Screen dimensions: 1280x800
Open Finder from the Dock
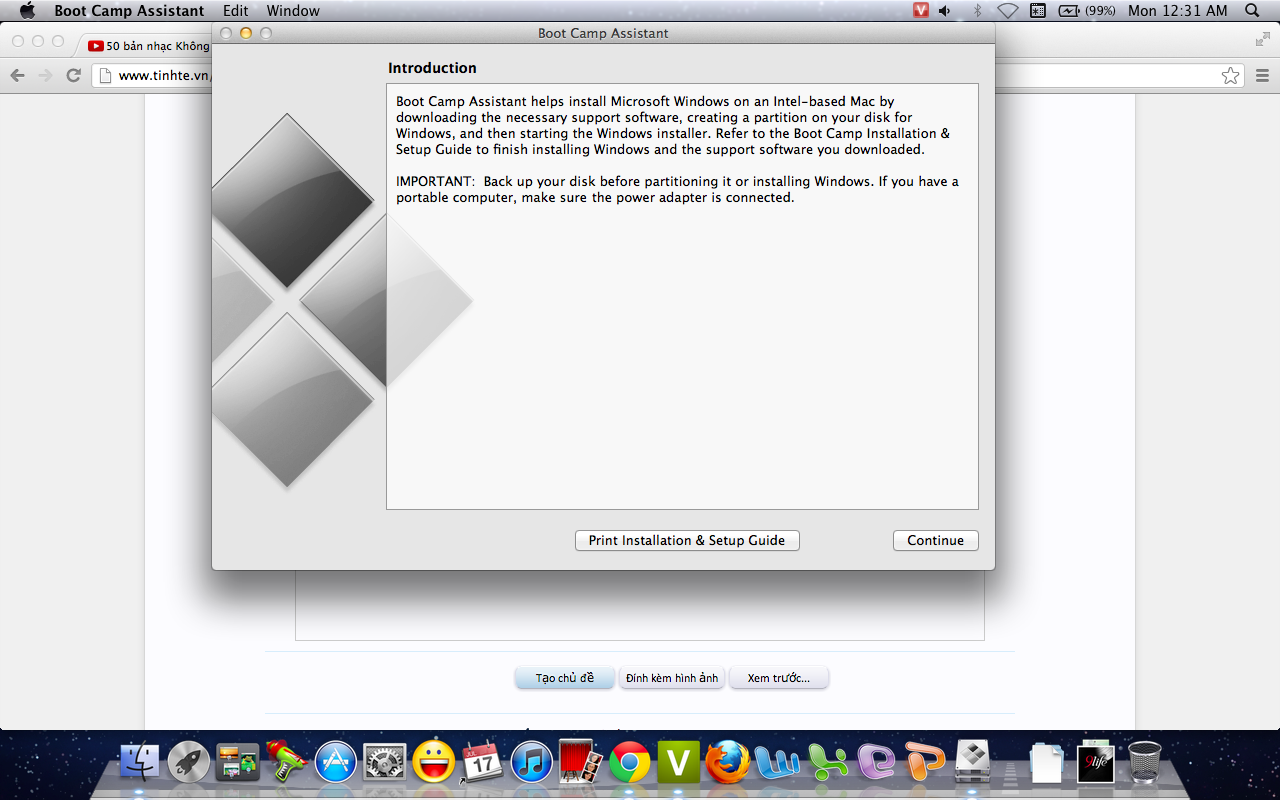(140, 763)
